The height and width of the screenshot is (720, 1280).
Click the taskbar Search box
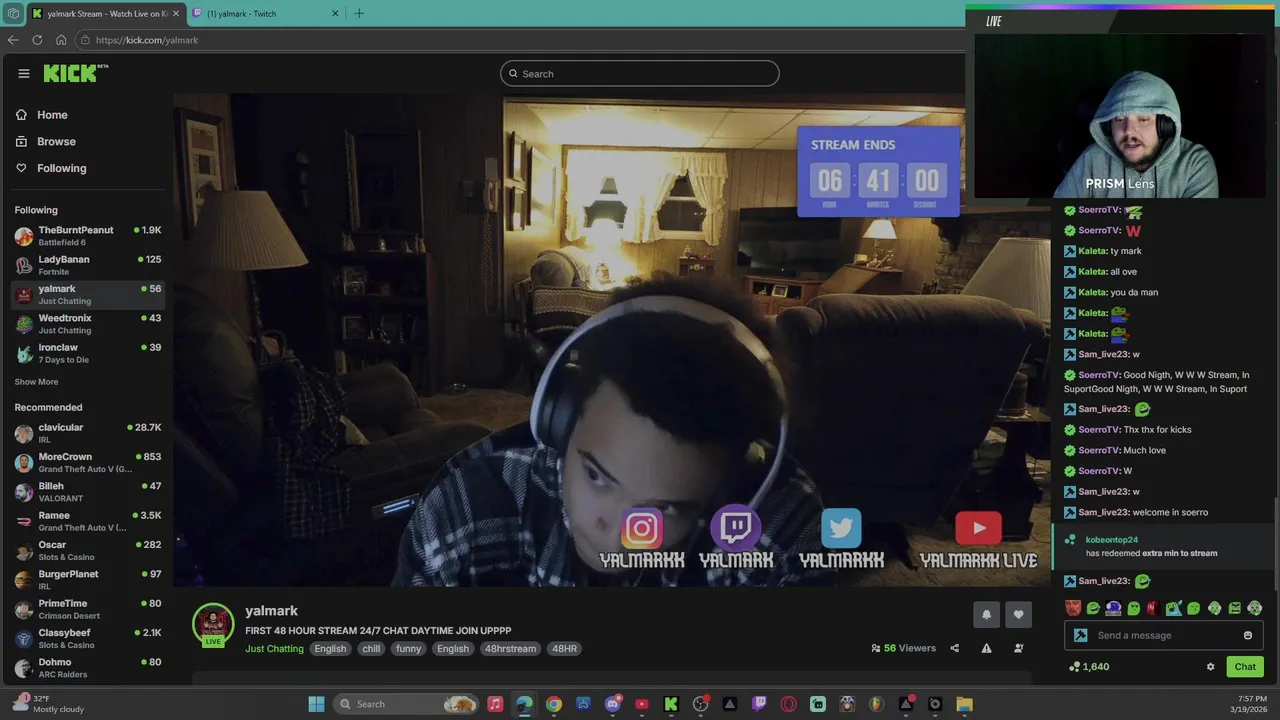point(406,704)
